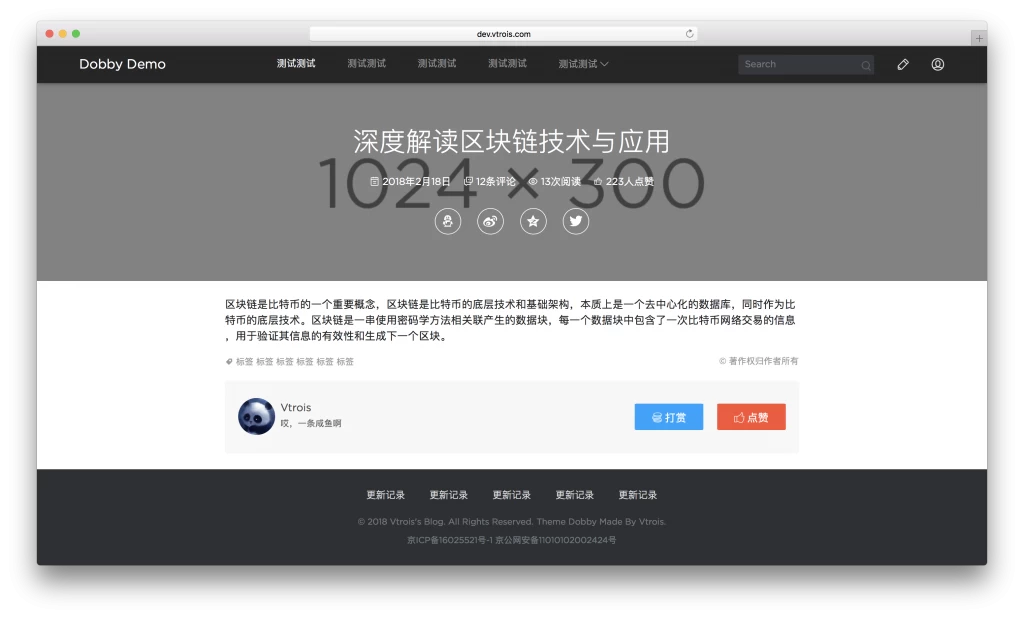
Task: Open the first 测试测试 navigation menu item
Action: (296, 64)
